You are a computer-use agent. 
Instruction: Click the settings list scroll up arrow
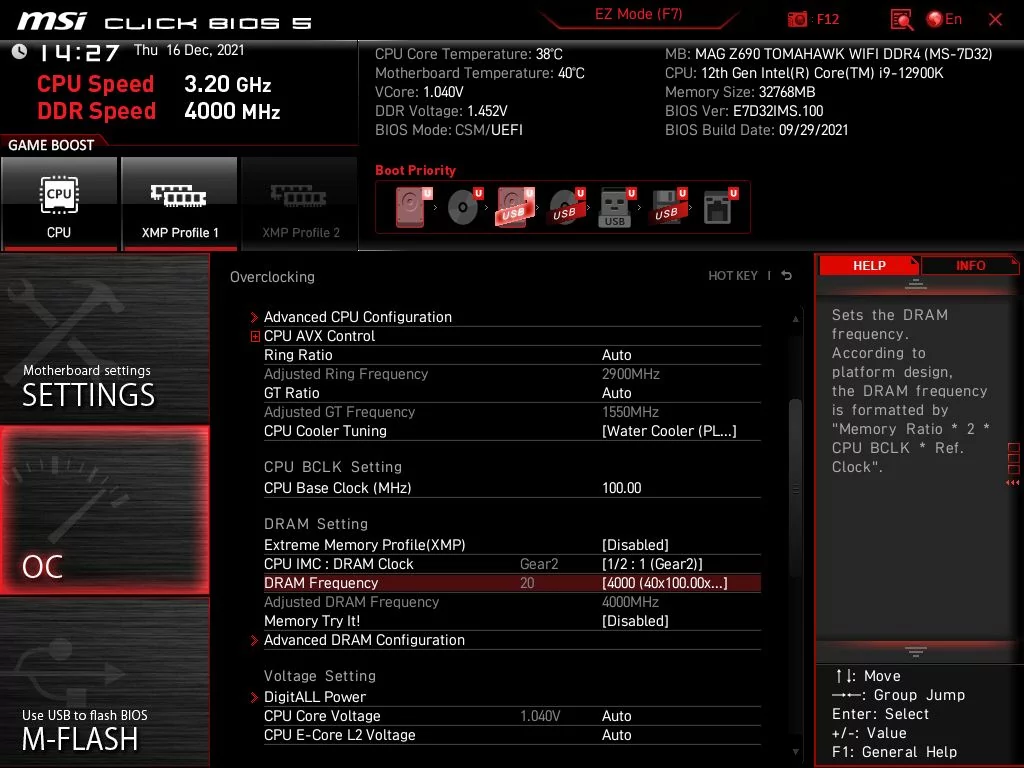795,319
